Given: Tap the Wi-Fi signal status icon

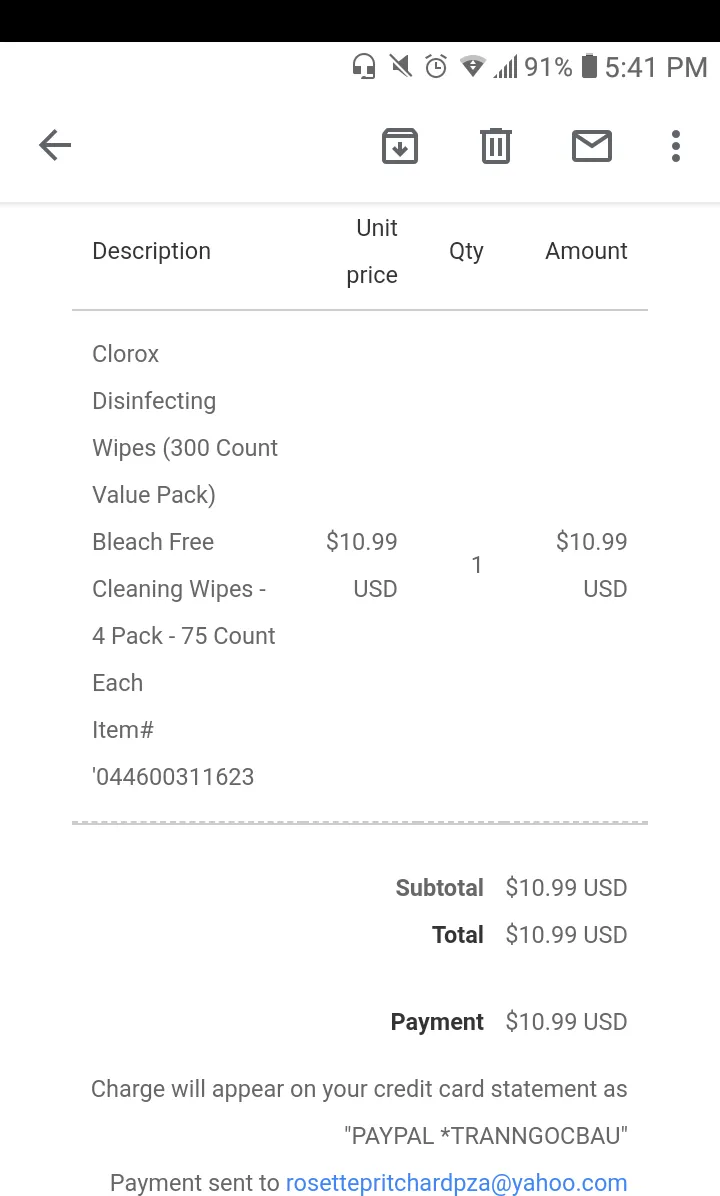Looking at the screenshot, I should [x=473, y=67].
